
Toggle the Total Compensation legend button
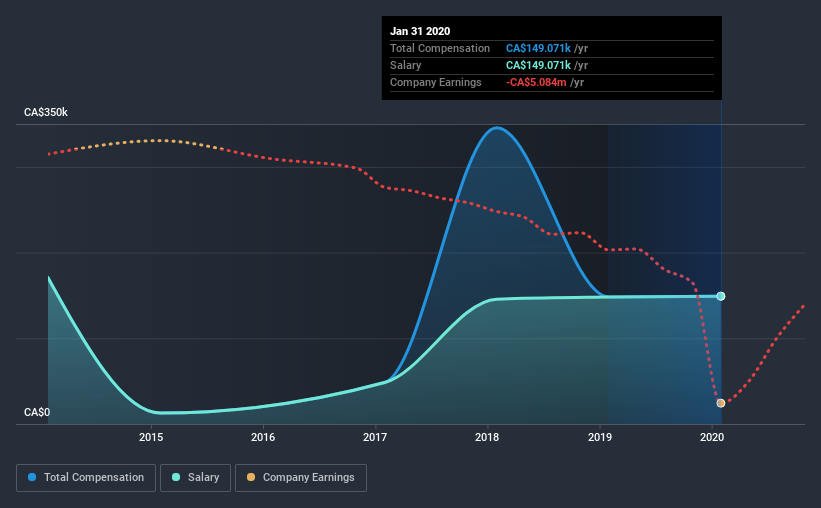[86, 478]
